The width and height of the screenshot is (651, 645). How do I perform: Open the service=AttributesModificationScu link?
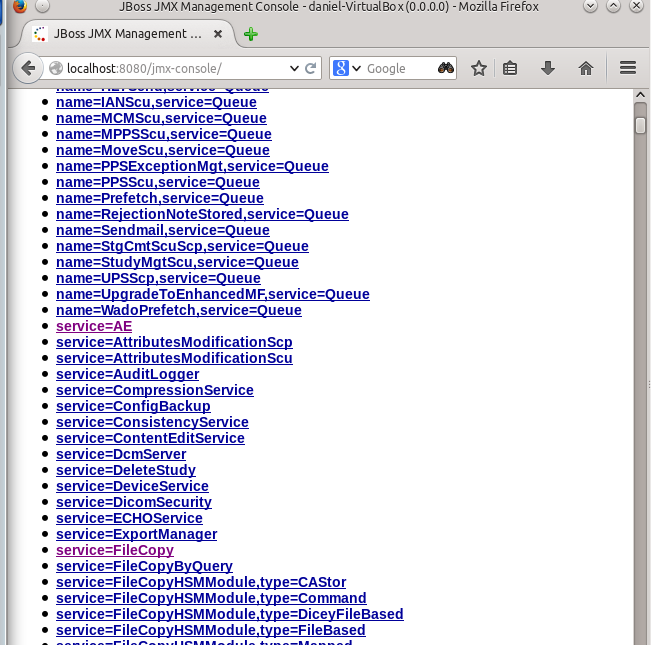174,358
